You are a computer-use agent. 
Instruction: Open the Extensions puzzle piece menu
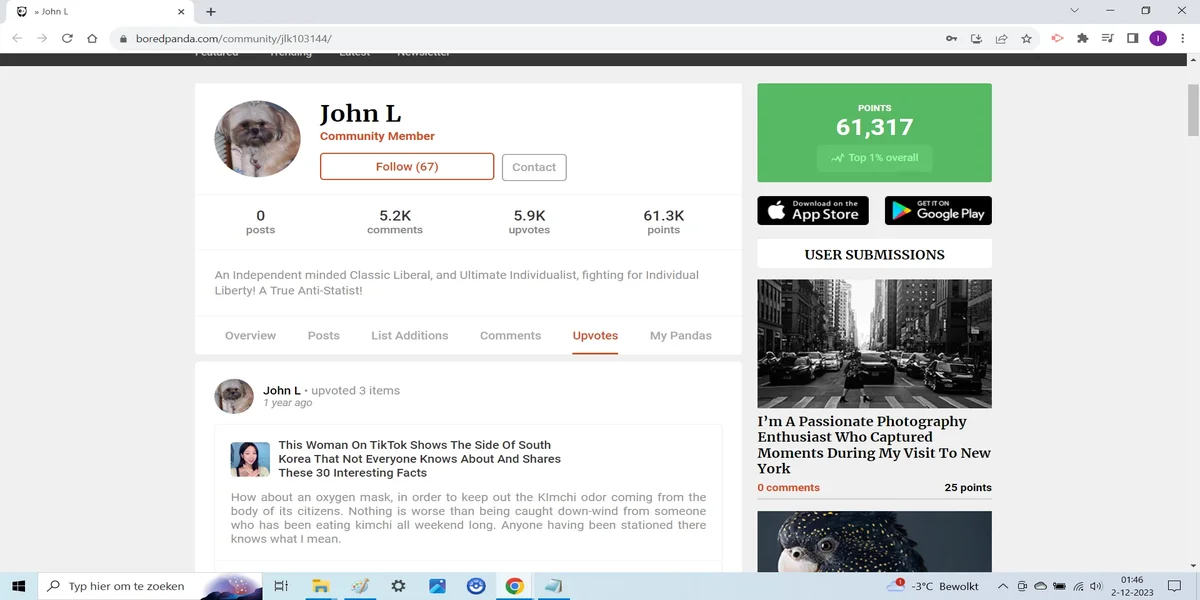point(1082,38)
